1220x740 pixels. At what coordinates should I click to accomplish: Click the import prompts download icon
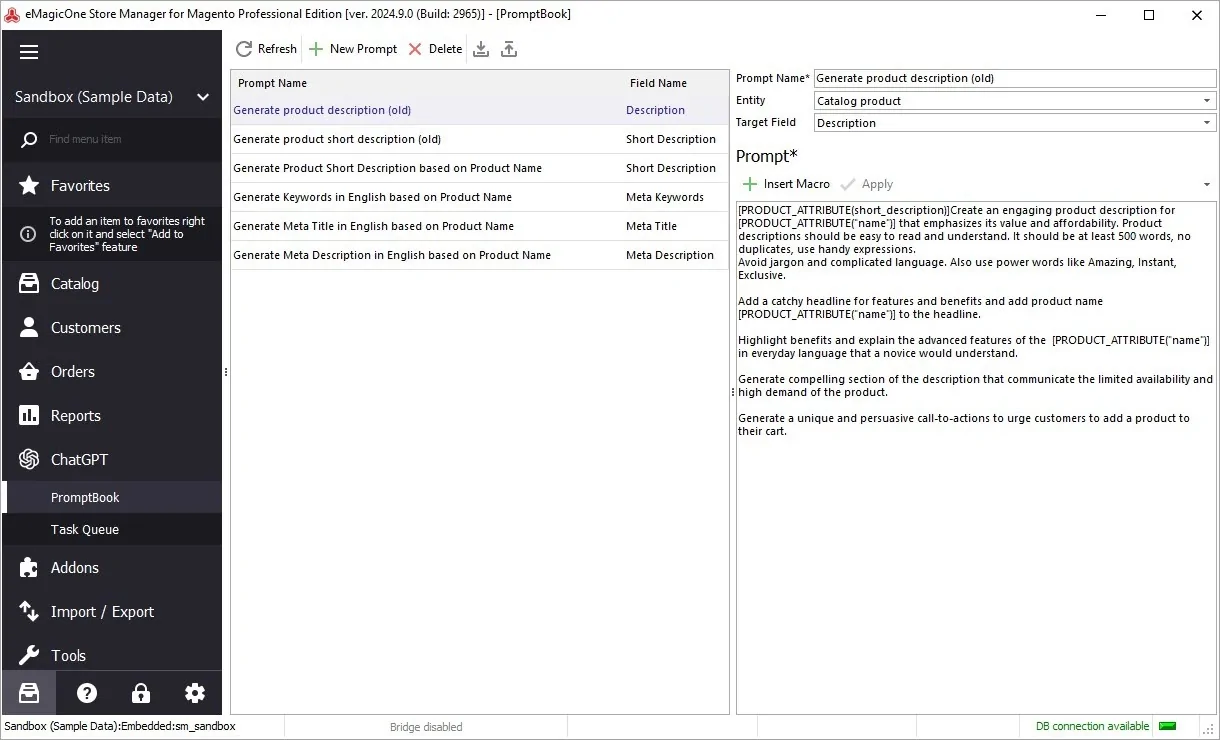point(481,49)
